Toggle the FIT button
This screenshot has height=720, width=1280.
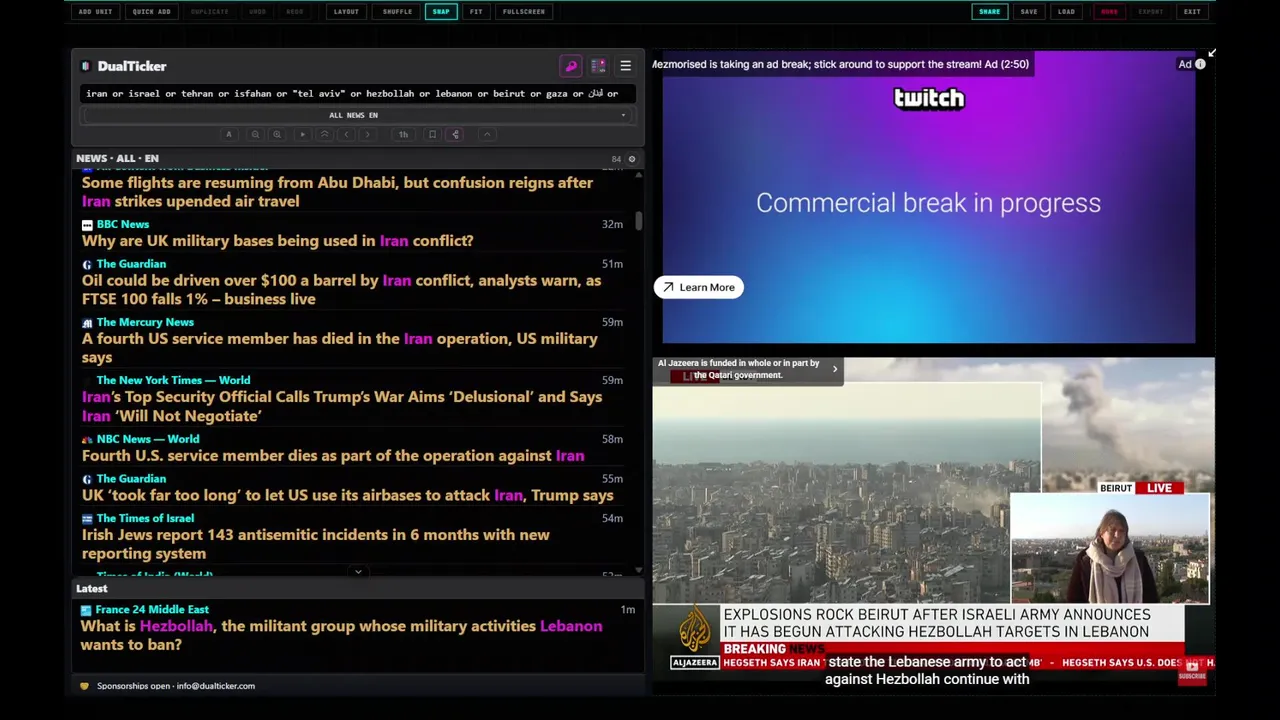[x=476, y=12]
